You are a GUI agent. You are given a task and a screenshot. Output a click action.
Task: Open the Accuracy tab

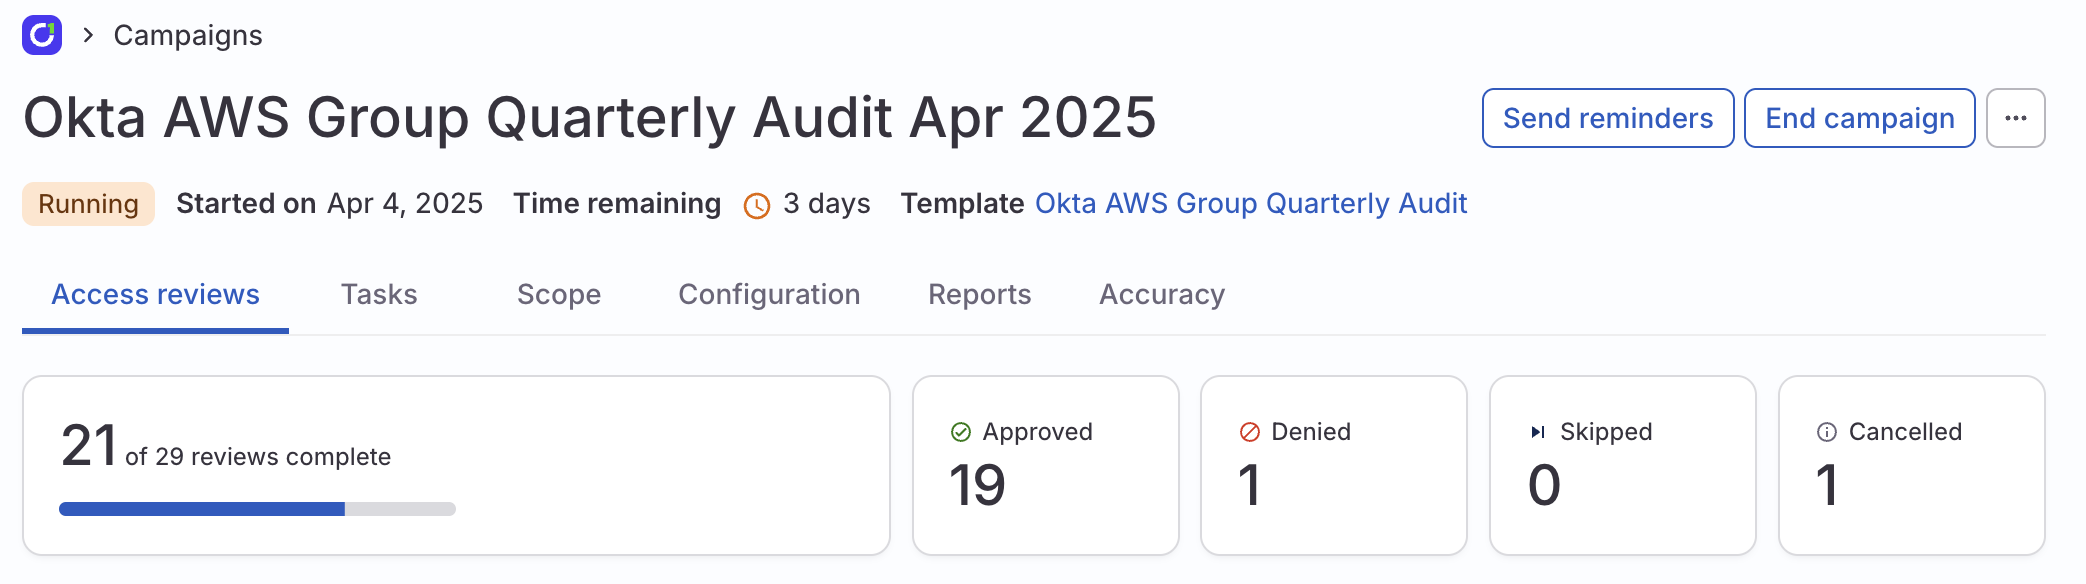click(1162, 294)
